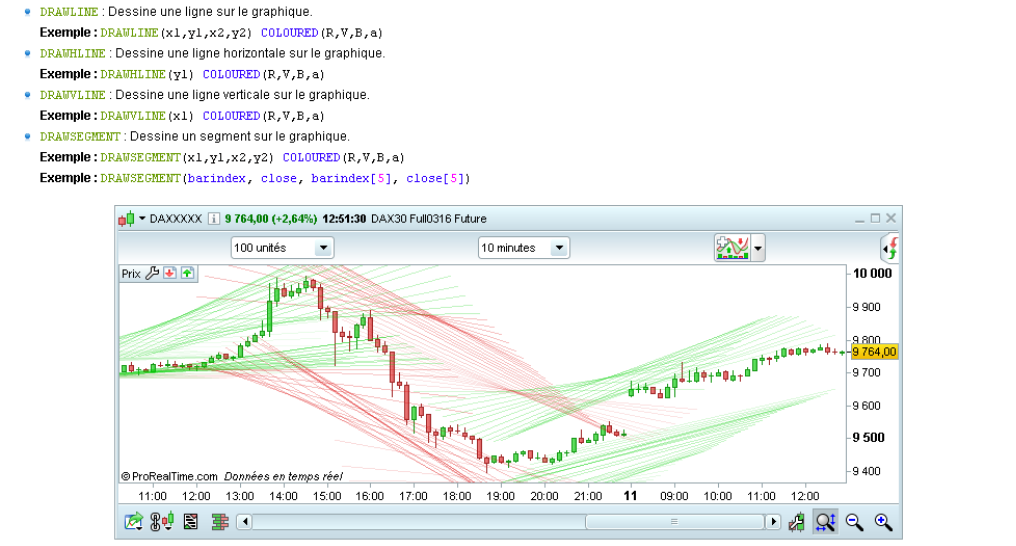The width and height of the screenshot is (1016, 546).
Task: Click the red down arrow in Prix panel
Action: 170,273
